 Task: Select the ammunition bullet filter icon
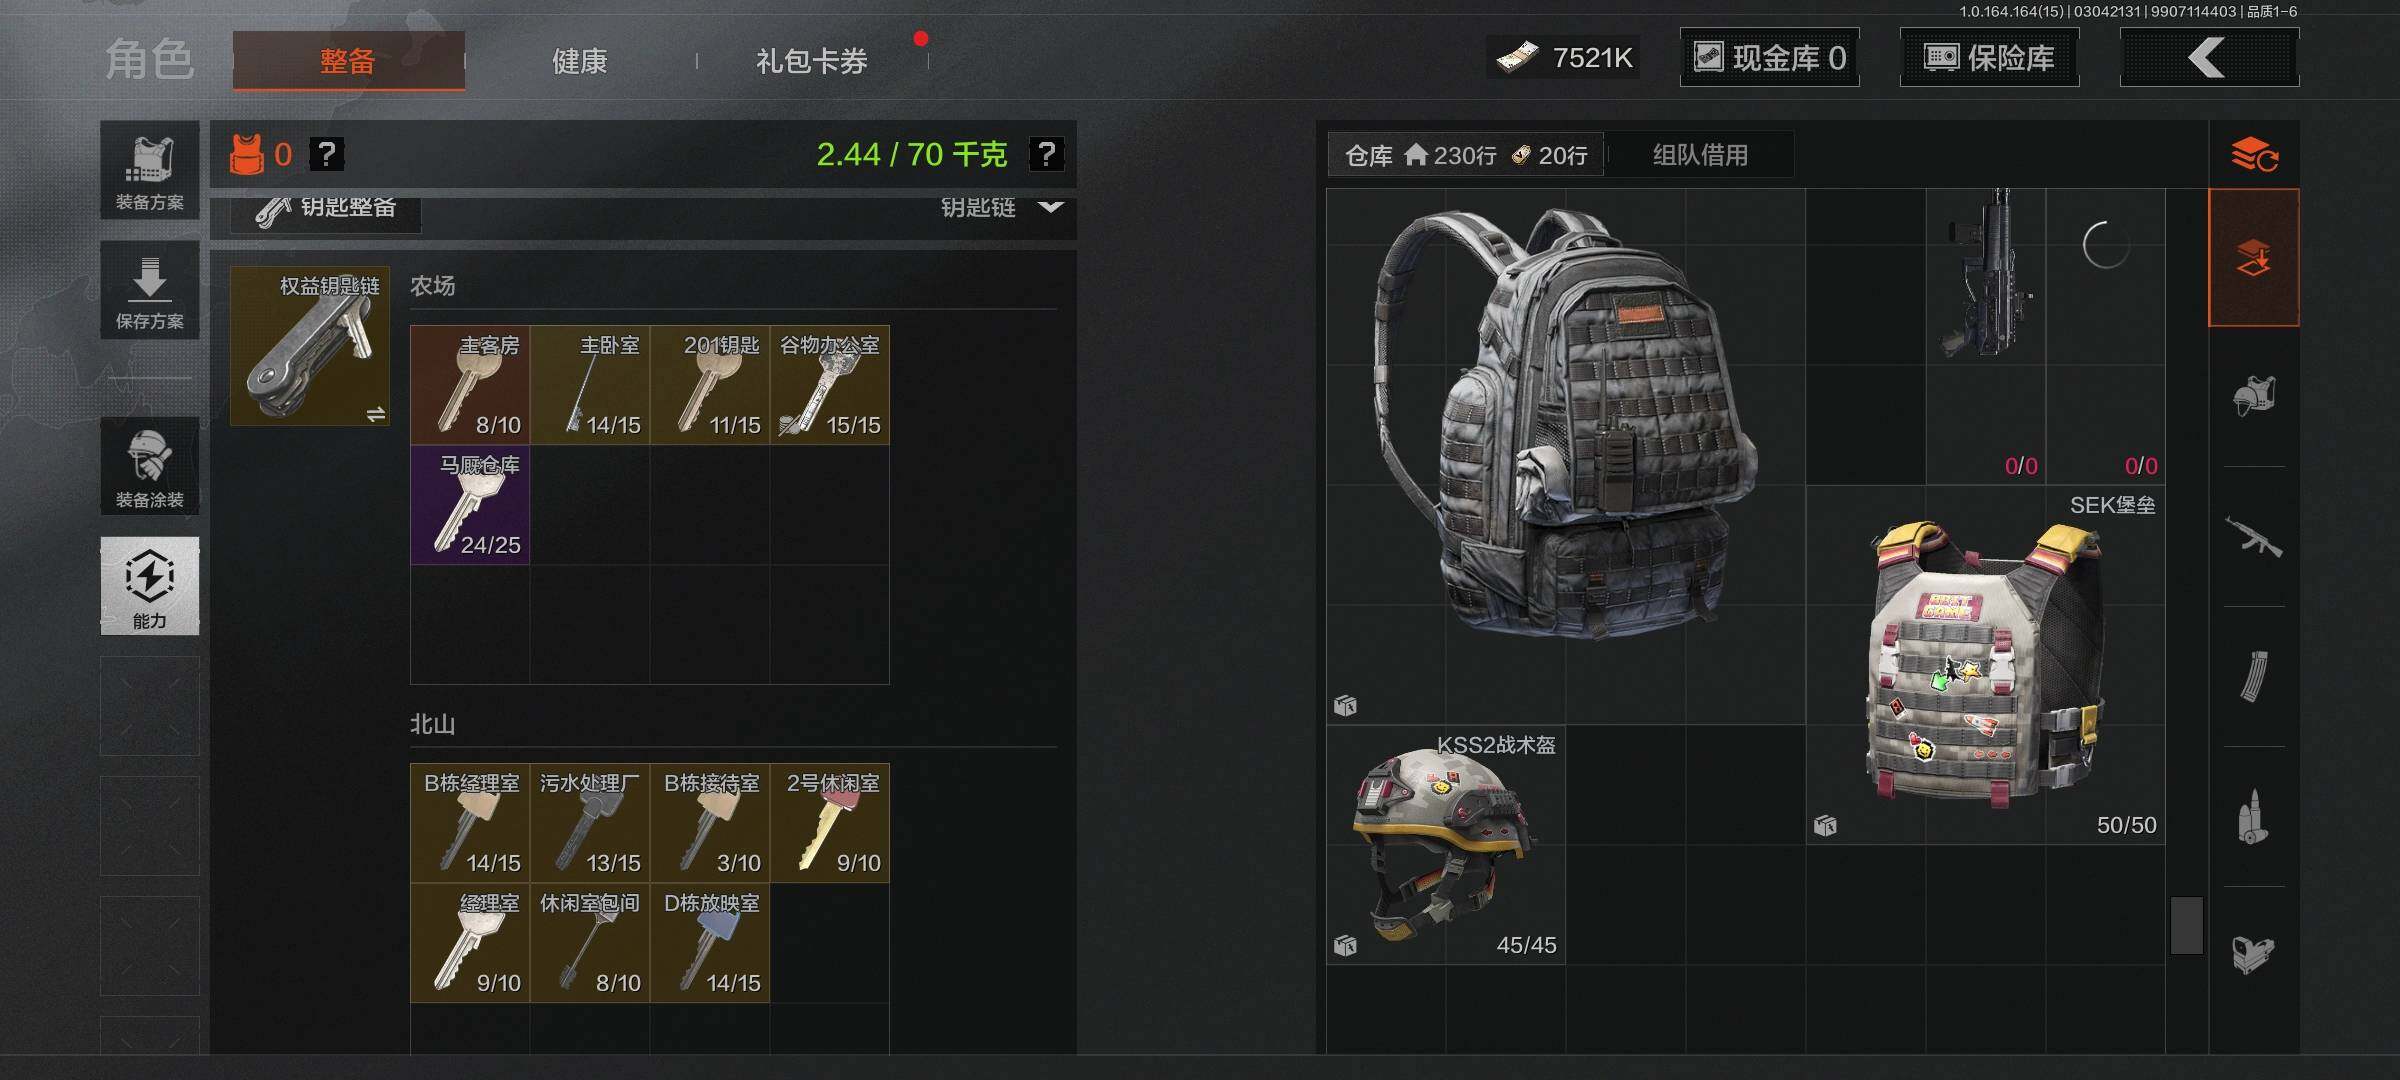point(2254,816)
